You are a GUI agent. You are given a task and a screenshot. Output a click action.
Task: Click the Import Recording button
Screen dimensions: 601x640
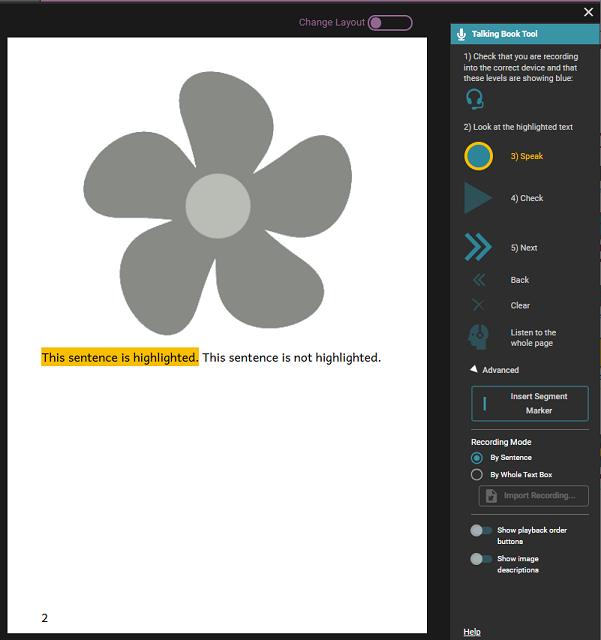click(532, 496)
